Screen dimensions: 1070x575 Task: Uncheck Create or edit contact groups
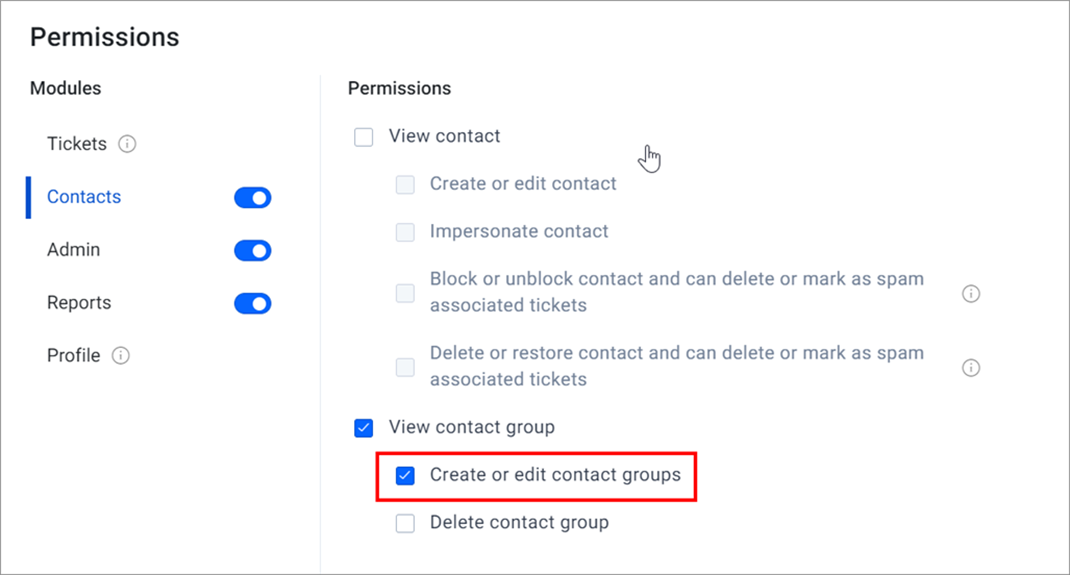(x=405, y=475)
